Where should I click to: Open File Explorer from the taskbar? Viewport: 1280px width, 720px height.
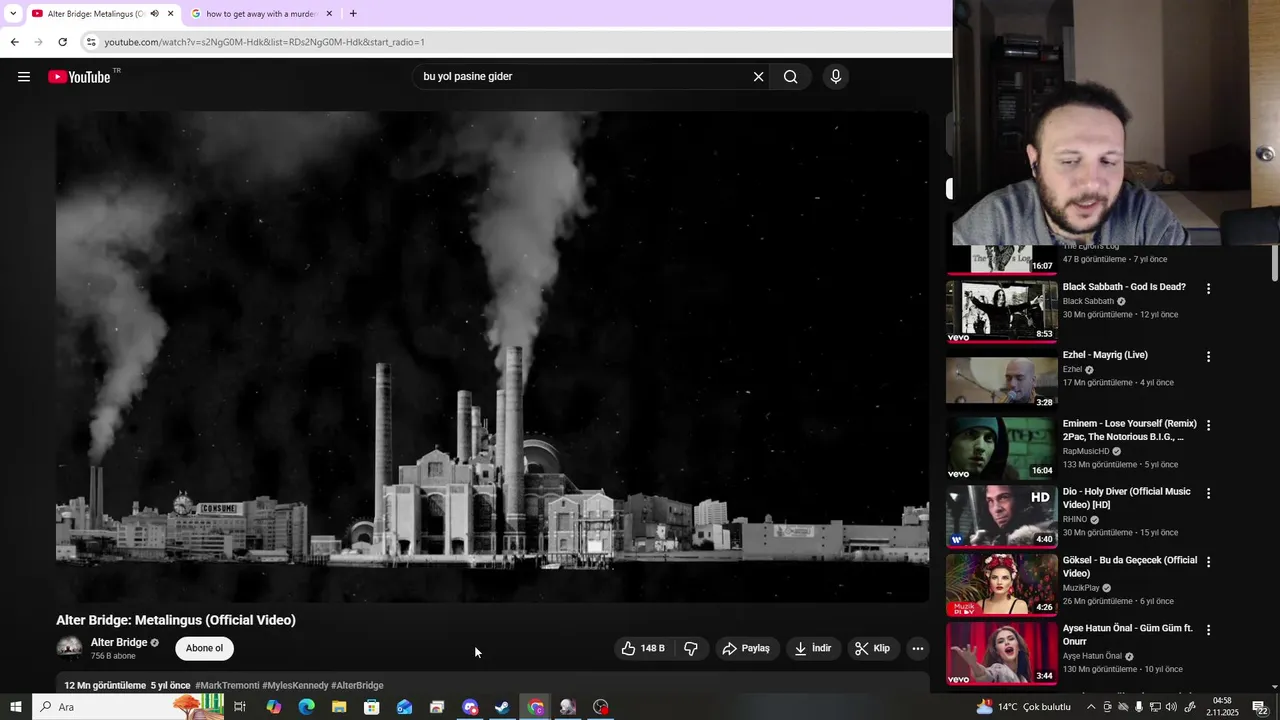(339, 707)
